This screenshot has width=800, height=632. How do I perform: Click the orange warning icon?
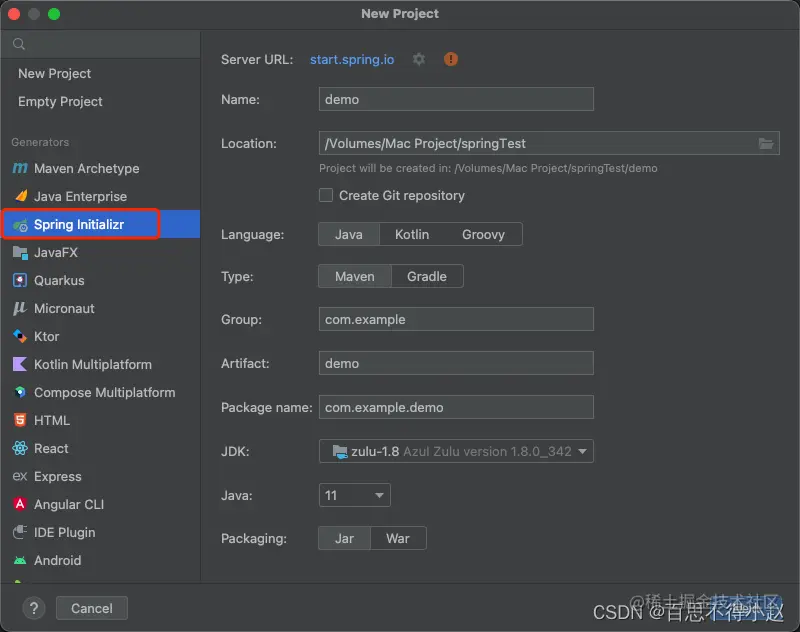coord(451,59)
